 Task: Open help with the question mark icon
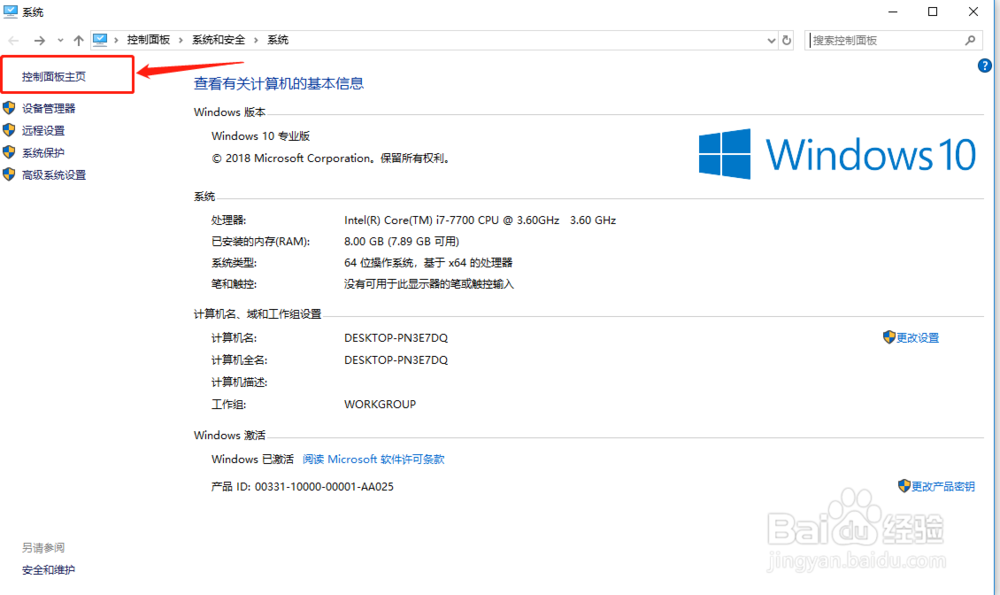point(984,66)
